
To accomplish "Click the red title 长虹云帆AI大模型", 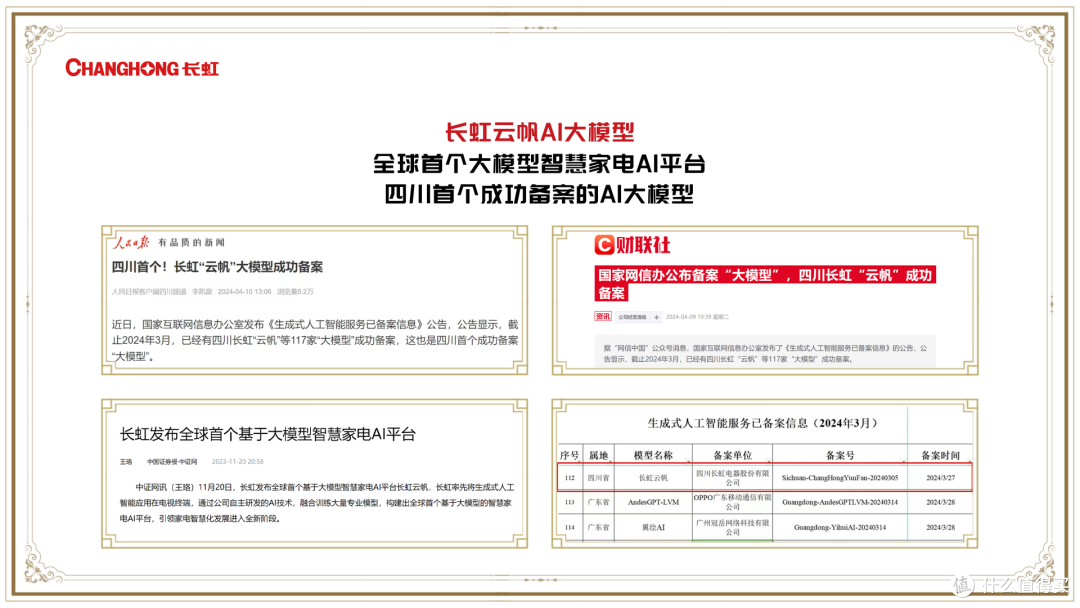I will coord(539,132).
